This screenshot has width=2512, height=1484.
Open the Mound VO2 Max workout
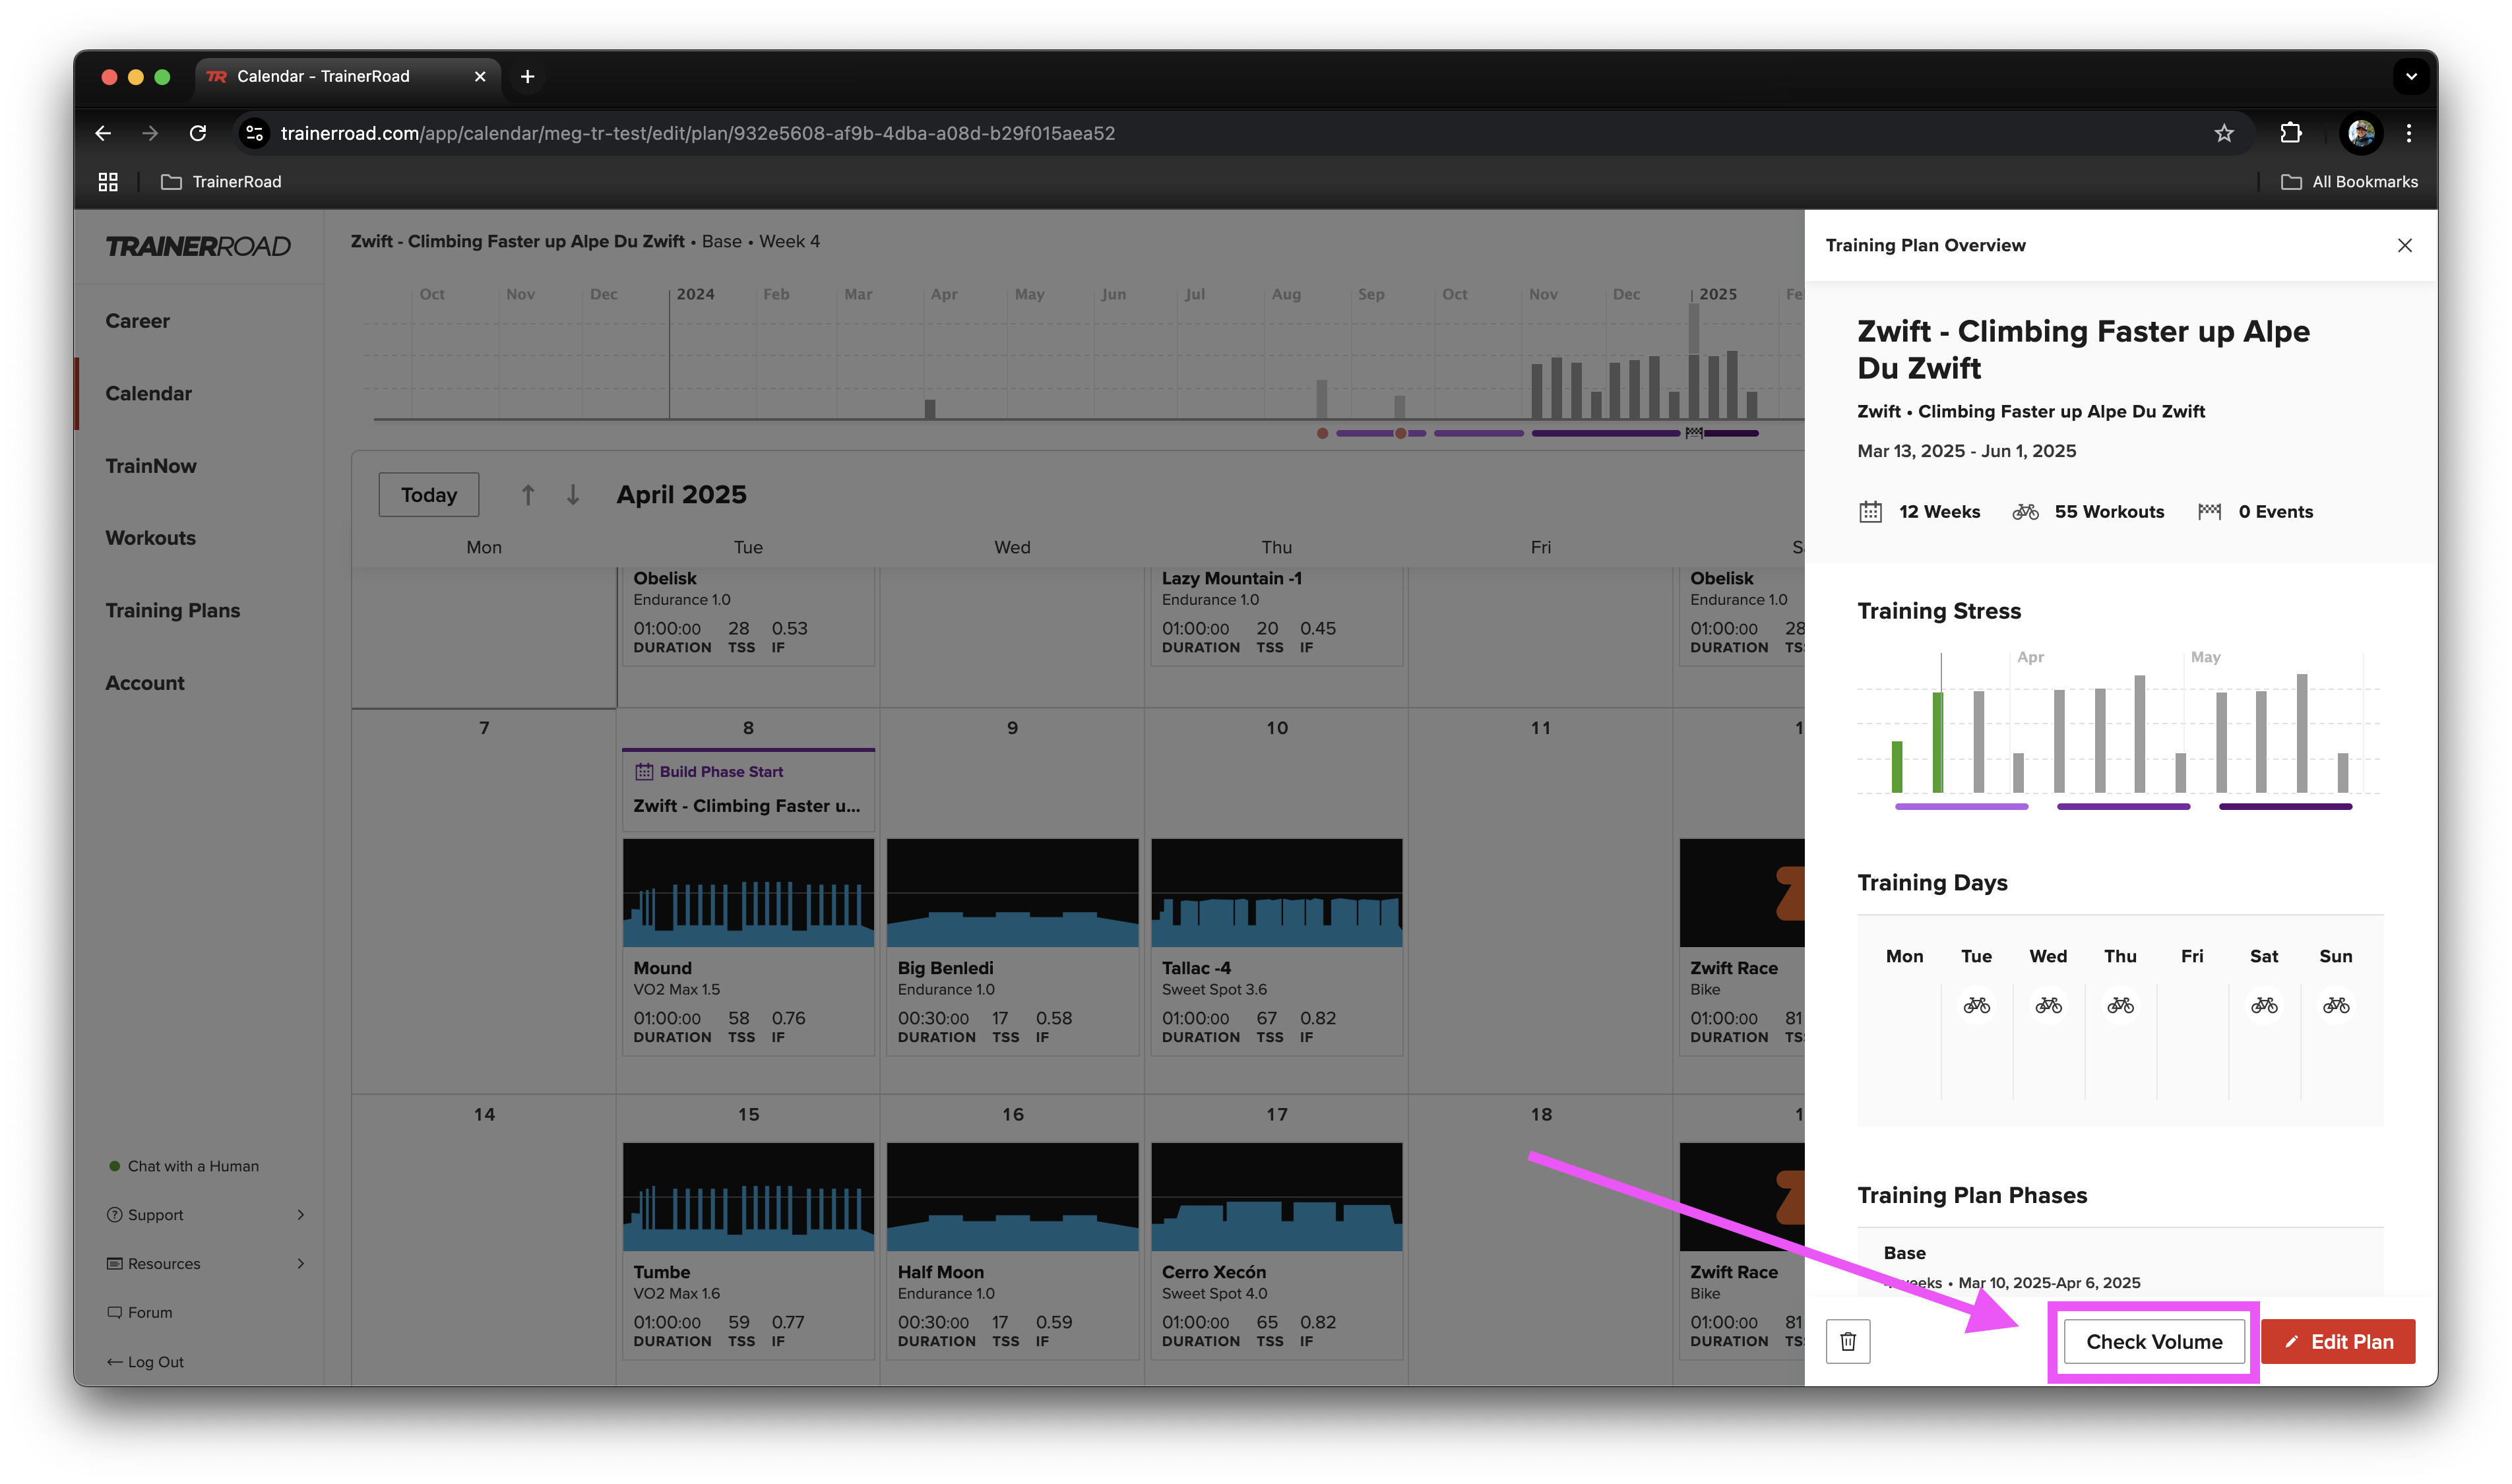pos(748,946)
